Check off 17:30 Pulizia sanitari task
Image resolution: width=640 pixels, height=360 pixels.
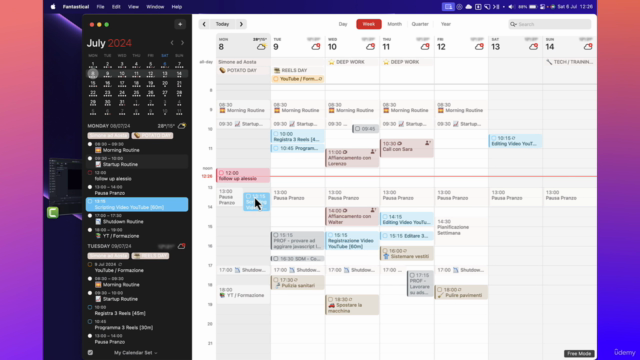click(x=276, y=280)
